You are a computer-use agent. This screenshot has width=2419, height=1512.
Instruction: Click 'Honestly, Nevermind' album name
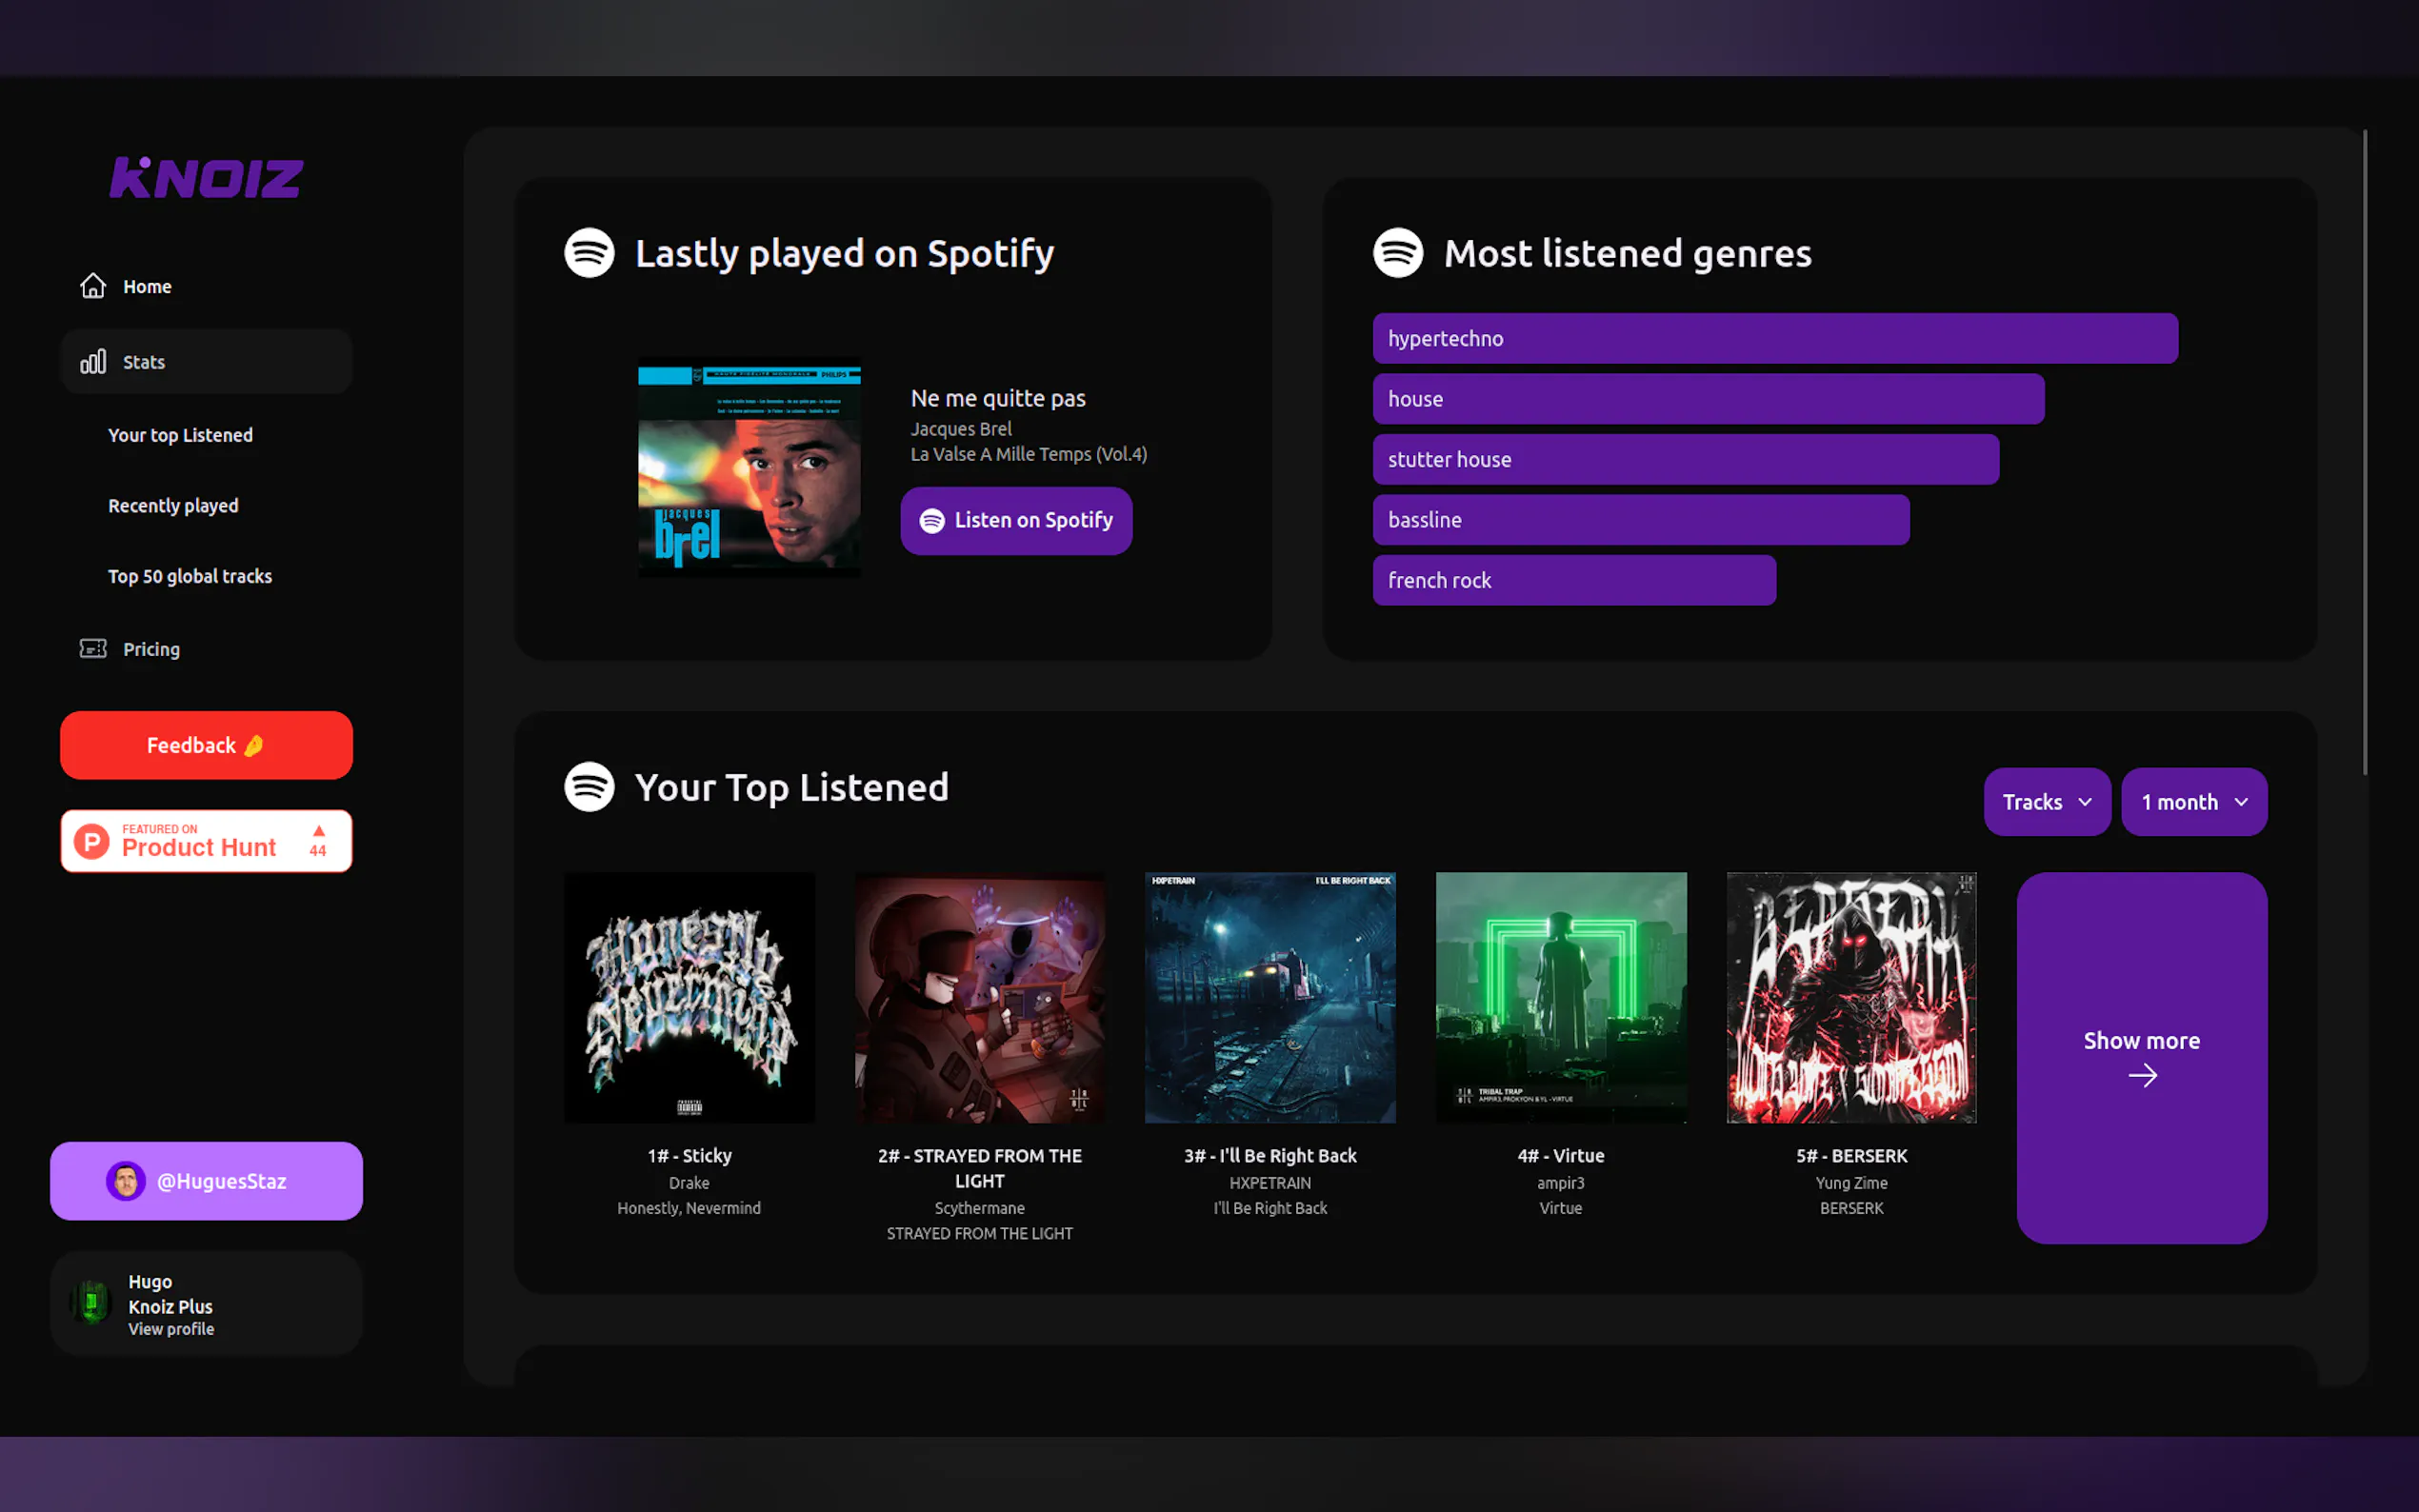tap(689, 1208)
